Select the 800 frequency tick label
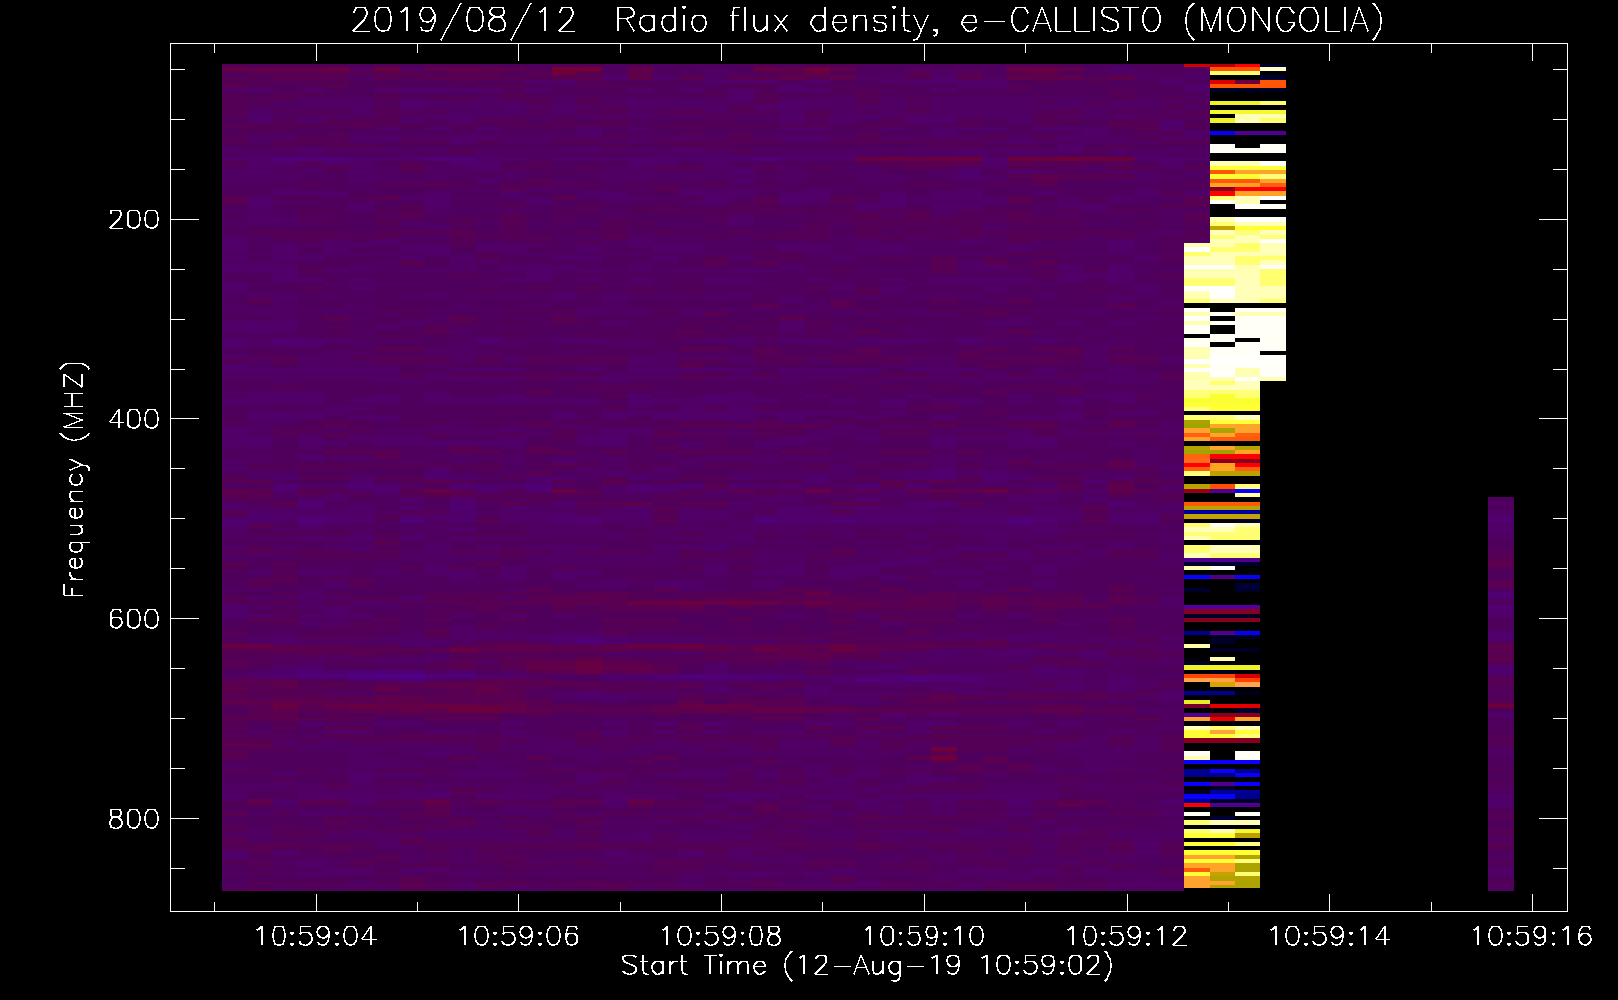Viewport: 1618px width, 1000px height. point(134,819)
